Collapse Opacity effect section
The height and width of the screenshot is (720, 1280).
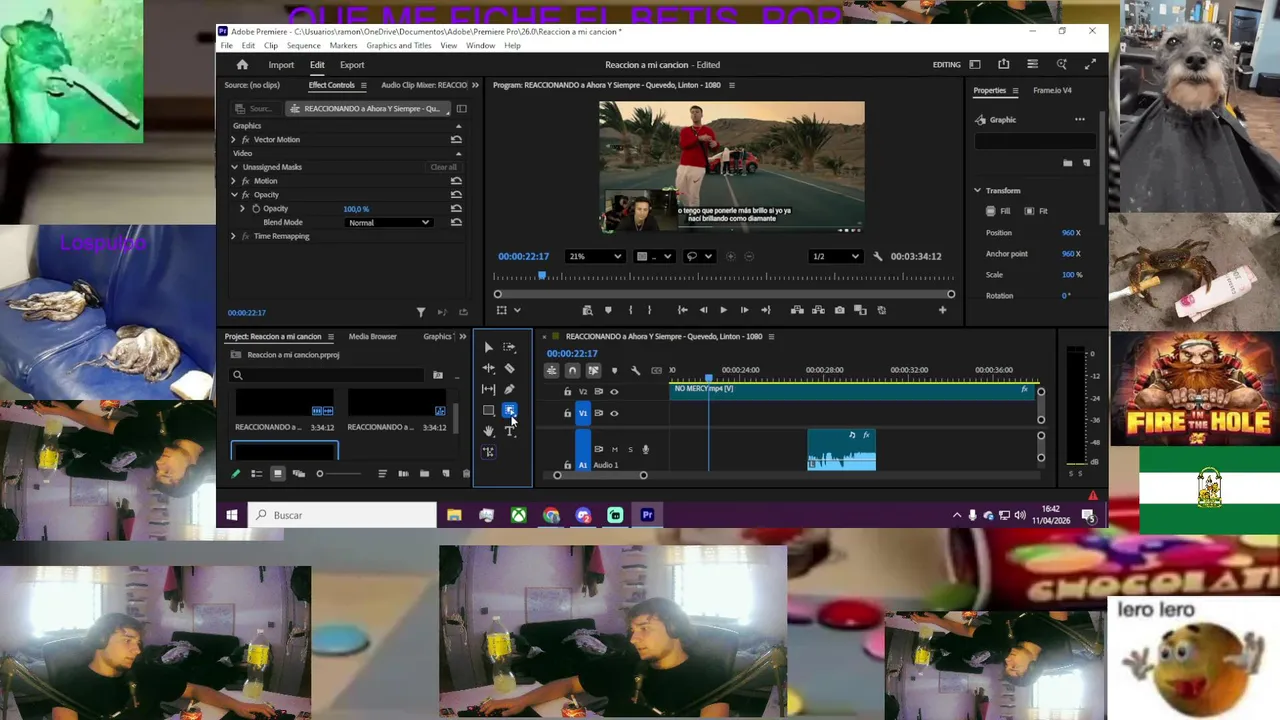tap(234, 195)
